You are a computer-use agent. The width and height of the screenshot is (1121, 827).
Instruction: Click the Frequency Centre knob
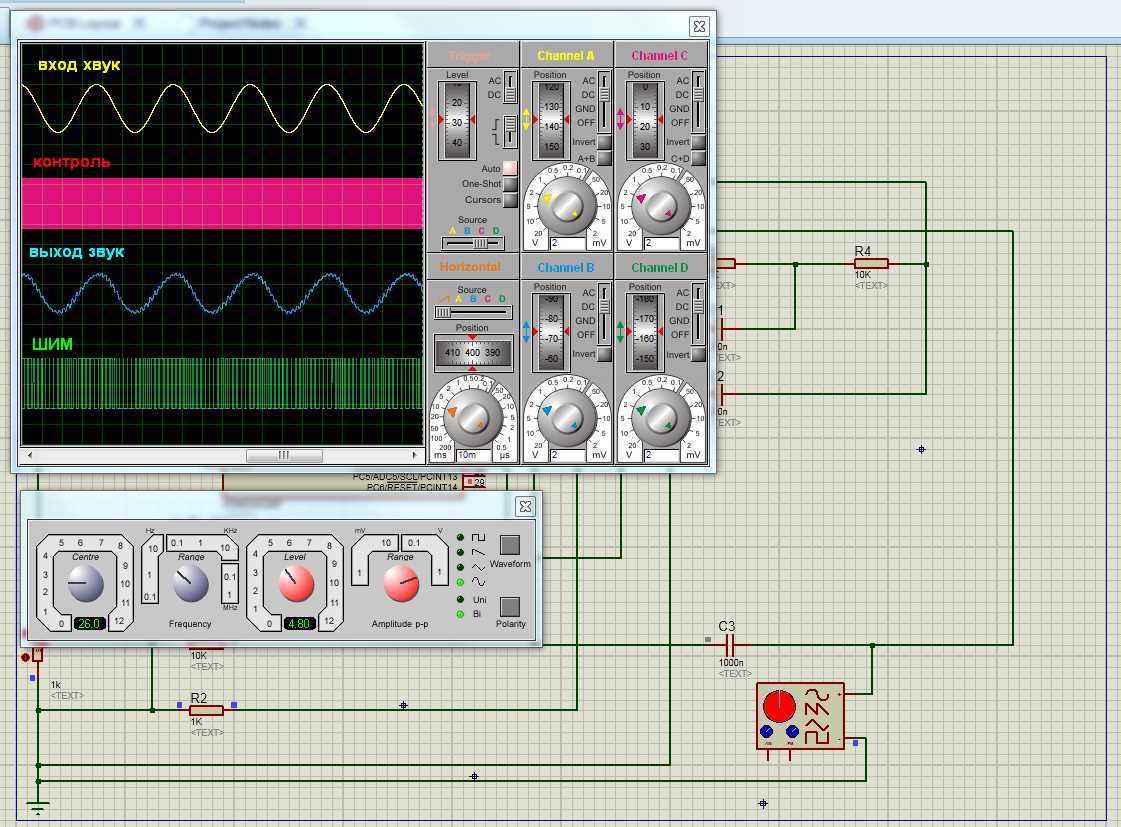(84, 582)
